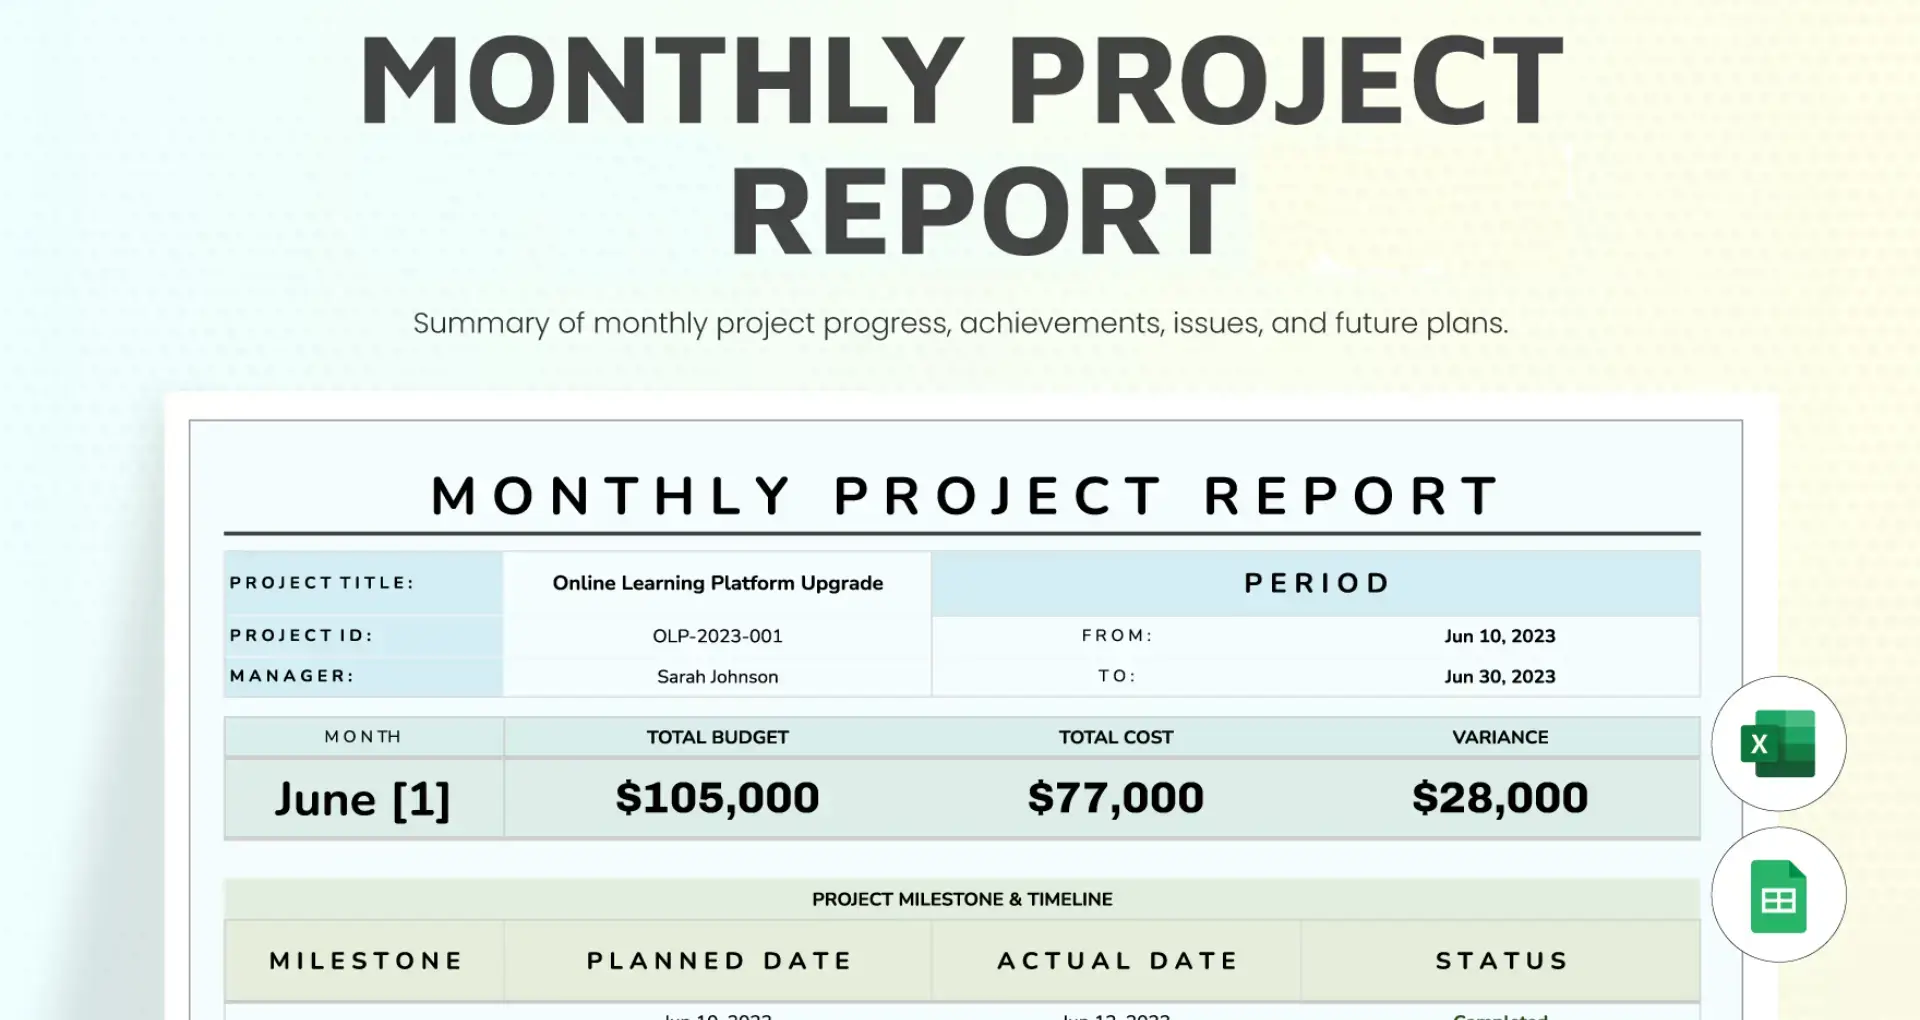Click the To date Jun 30, 2023
The width and height of the screenshot is (1920, 1020).
coord(1499,677)
